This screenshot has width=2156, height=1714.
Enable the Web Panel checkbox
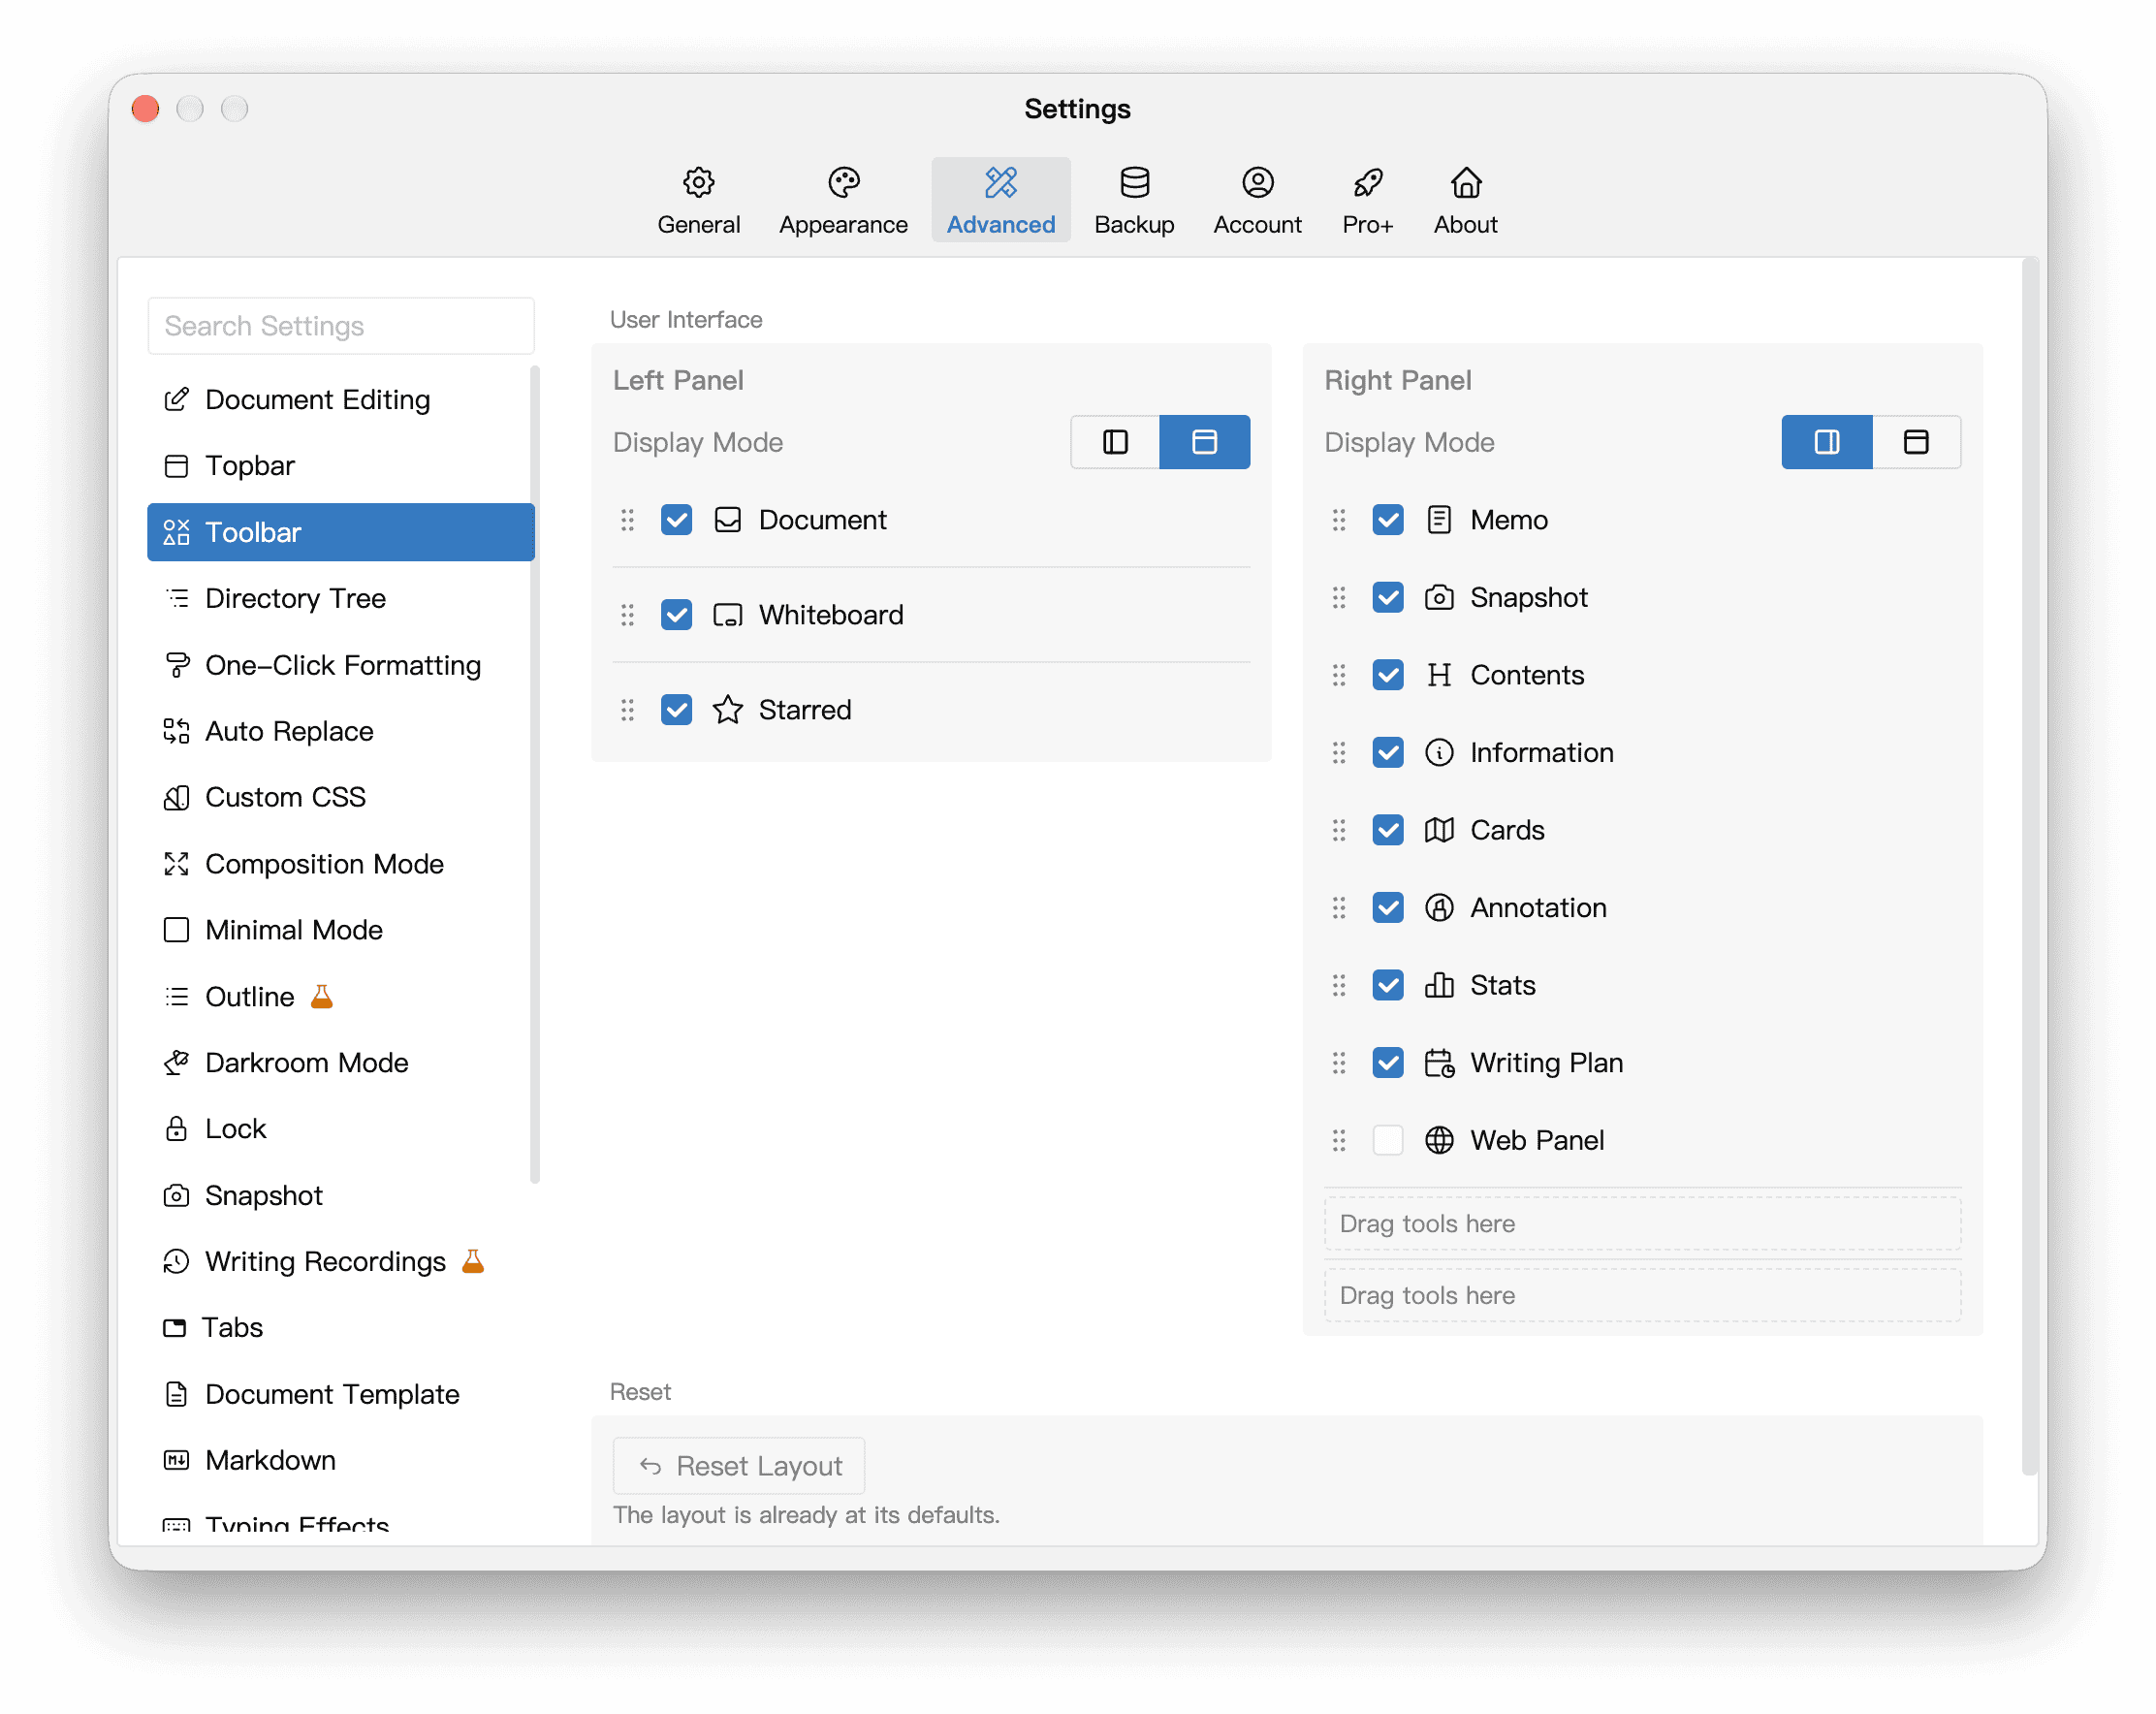point(1388,1140)
